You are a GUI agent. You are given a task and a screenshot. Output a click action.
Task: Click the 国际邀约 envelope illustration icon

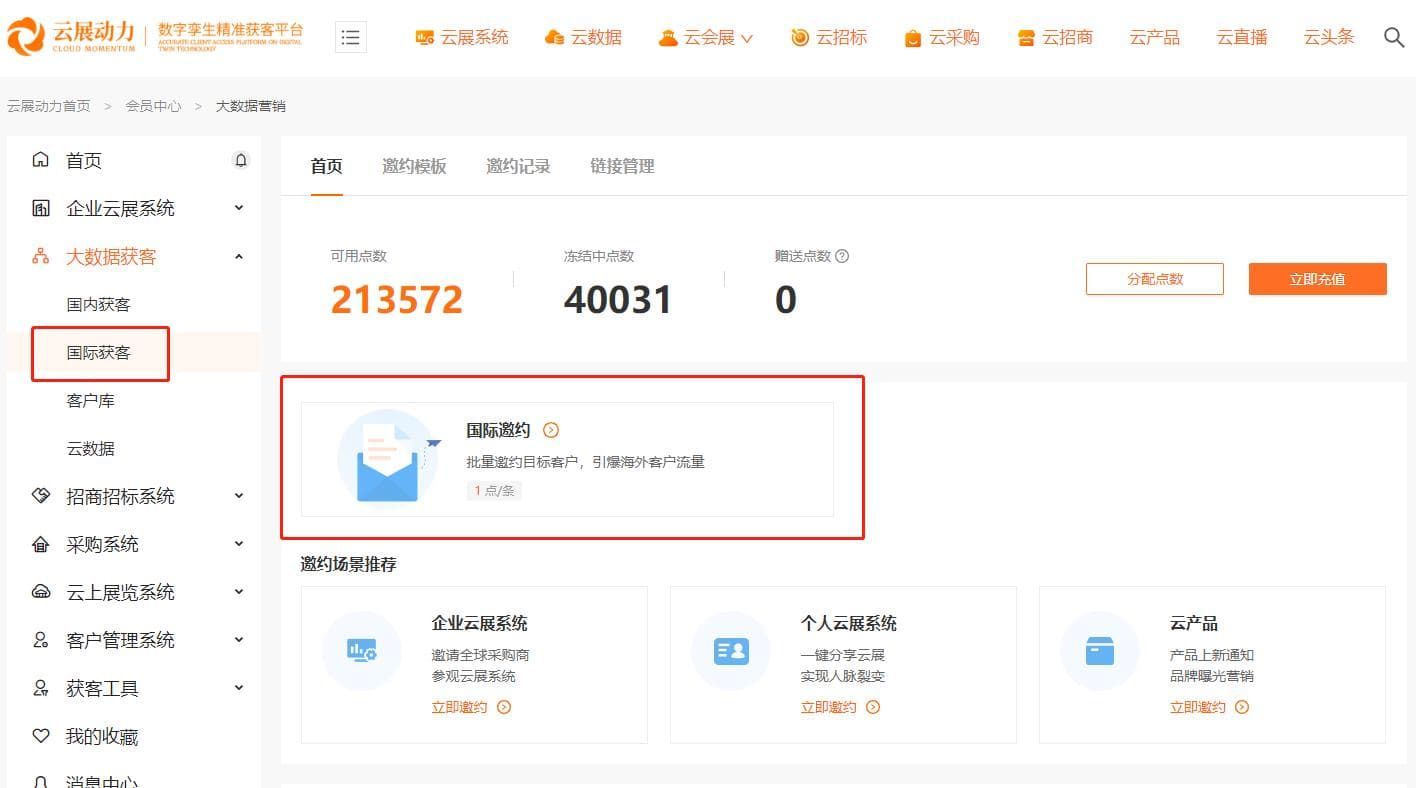click(387, 457)
